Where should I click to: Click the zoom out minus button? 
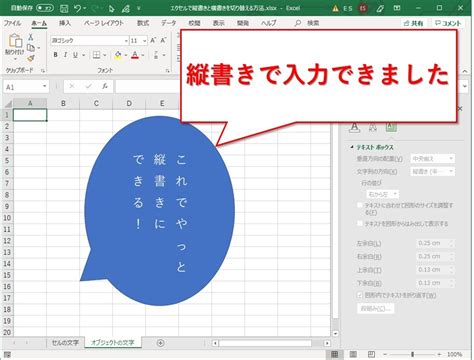point(385,354)
